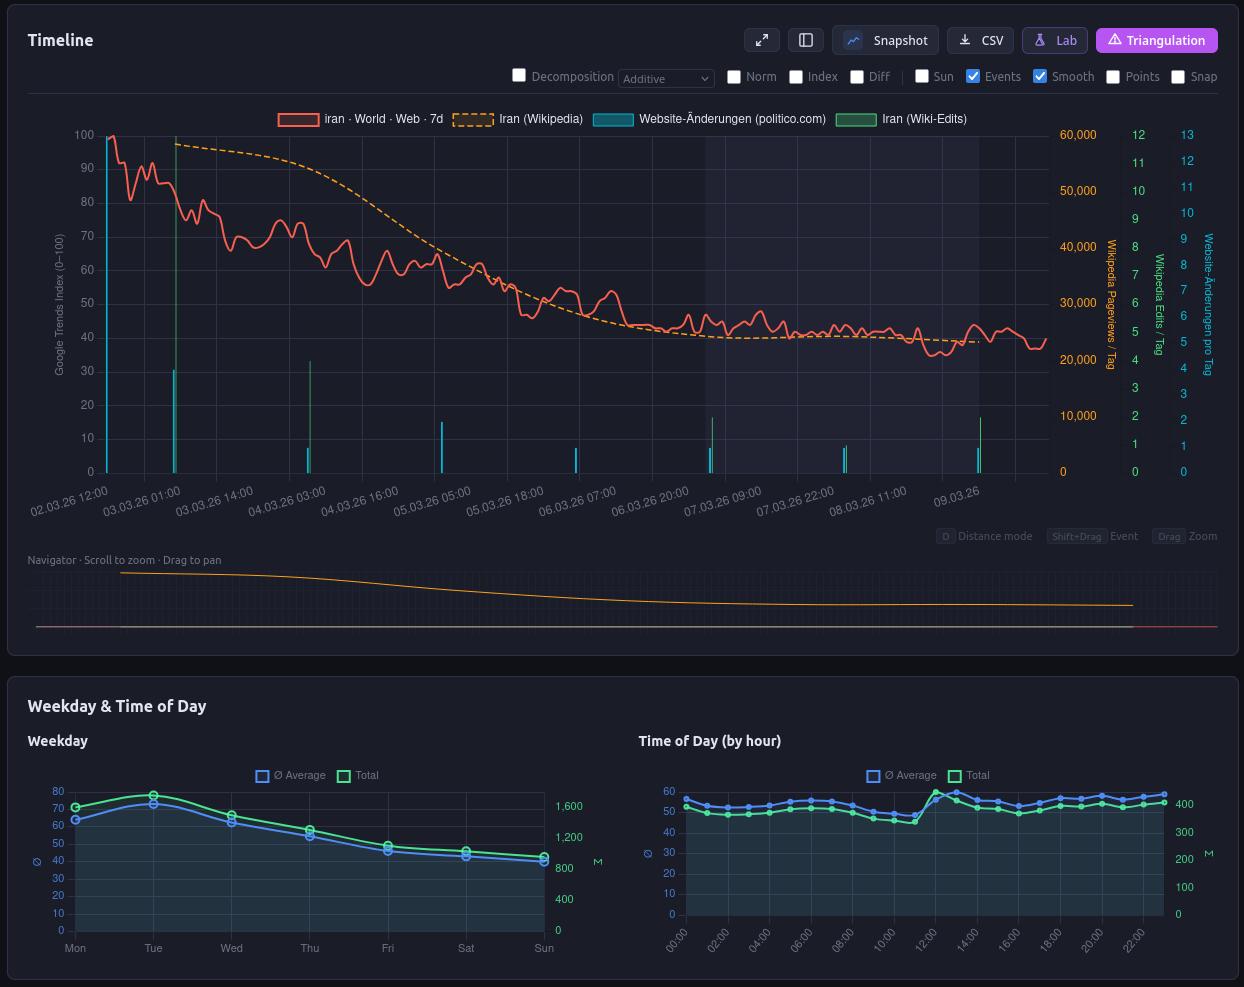Toggle the sidebar panel layout icon
1244x987 pixels.
click(x=806, y=40)
